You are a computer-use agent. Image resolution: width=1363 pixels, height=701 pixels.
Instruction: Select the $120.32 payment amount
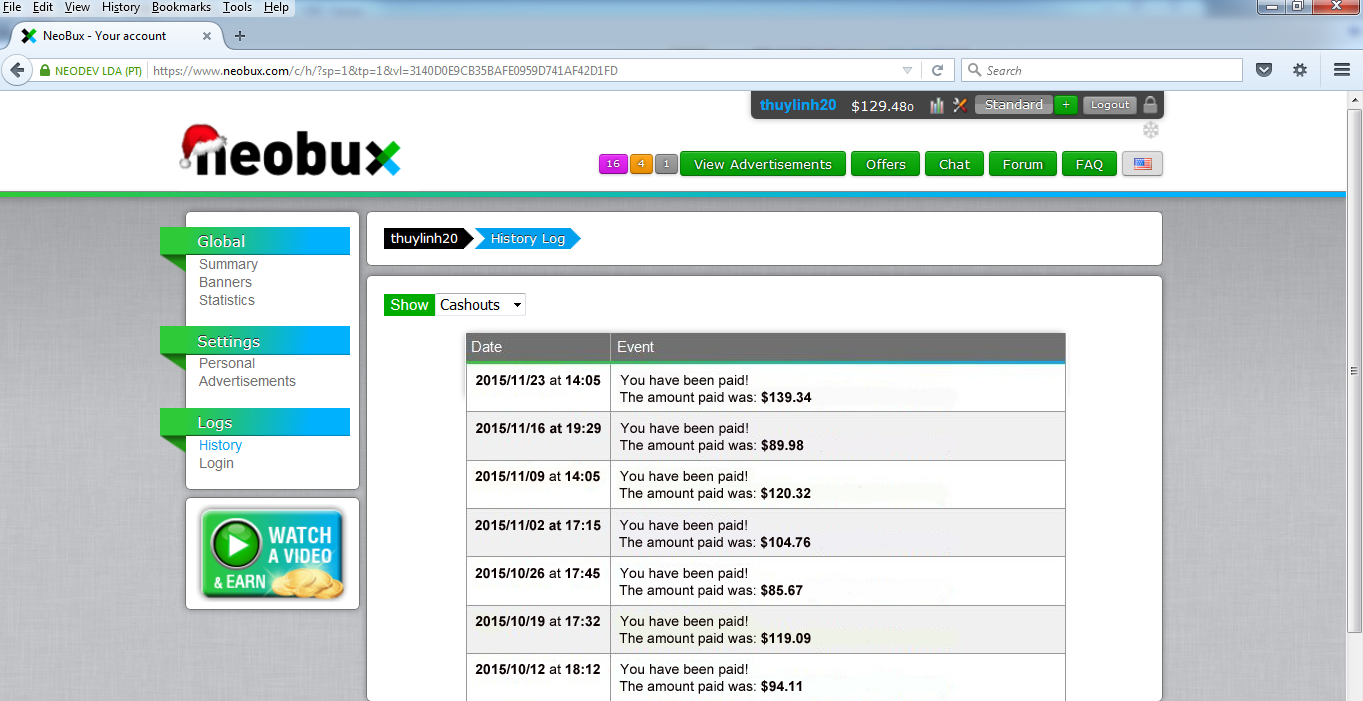click(x=786, y=493)
